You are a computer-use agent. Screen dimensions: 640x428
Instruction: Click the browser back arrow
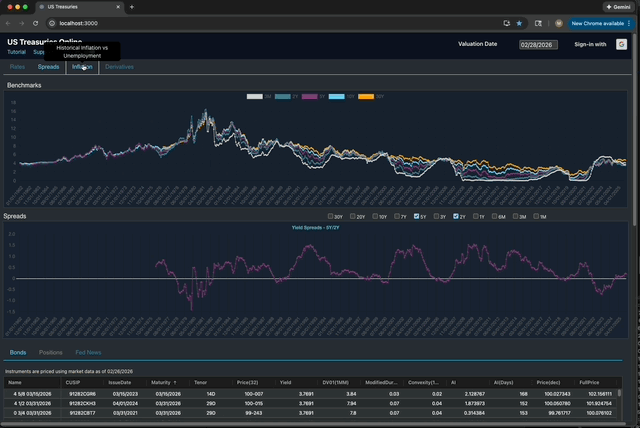[x=9, y=22]
